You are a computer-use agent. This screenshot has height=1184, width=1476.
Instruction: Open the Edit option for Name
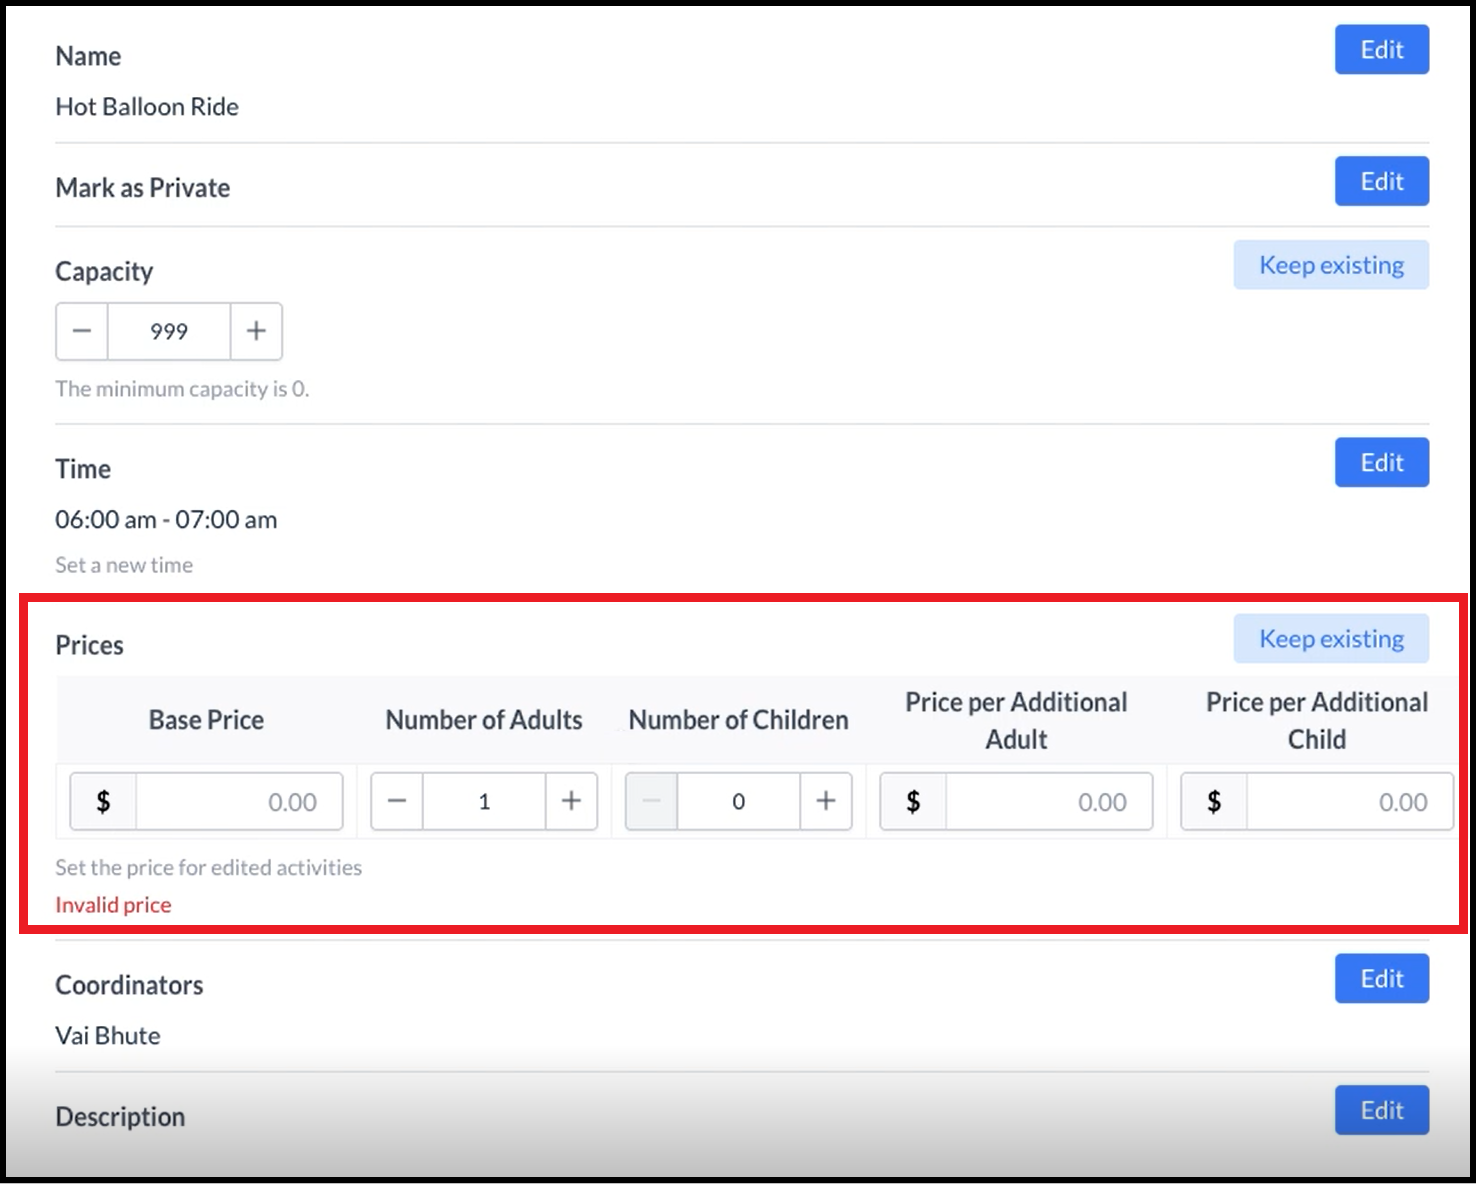1381,49
